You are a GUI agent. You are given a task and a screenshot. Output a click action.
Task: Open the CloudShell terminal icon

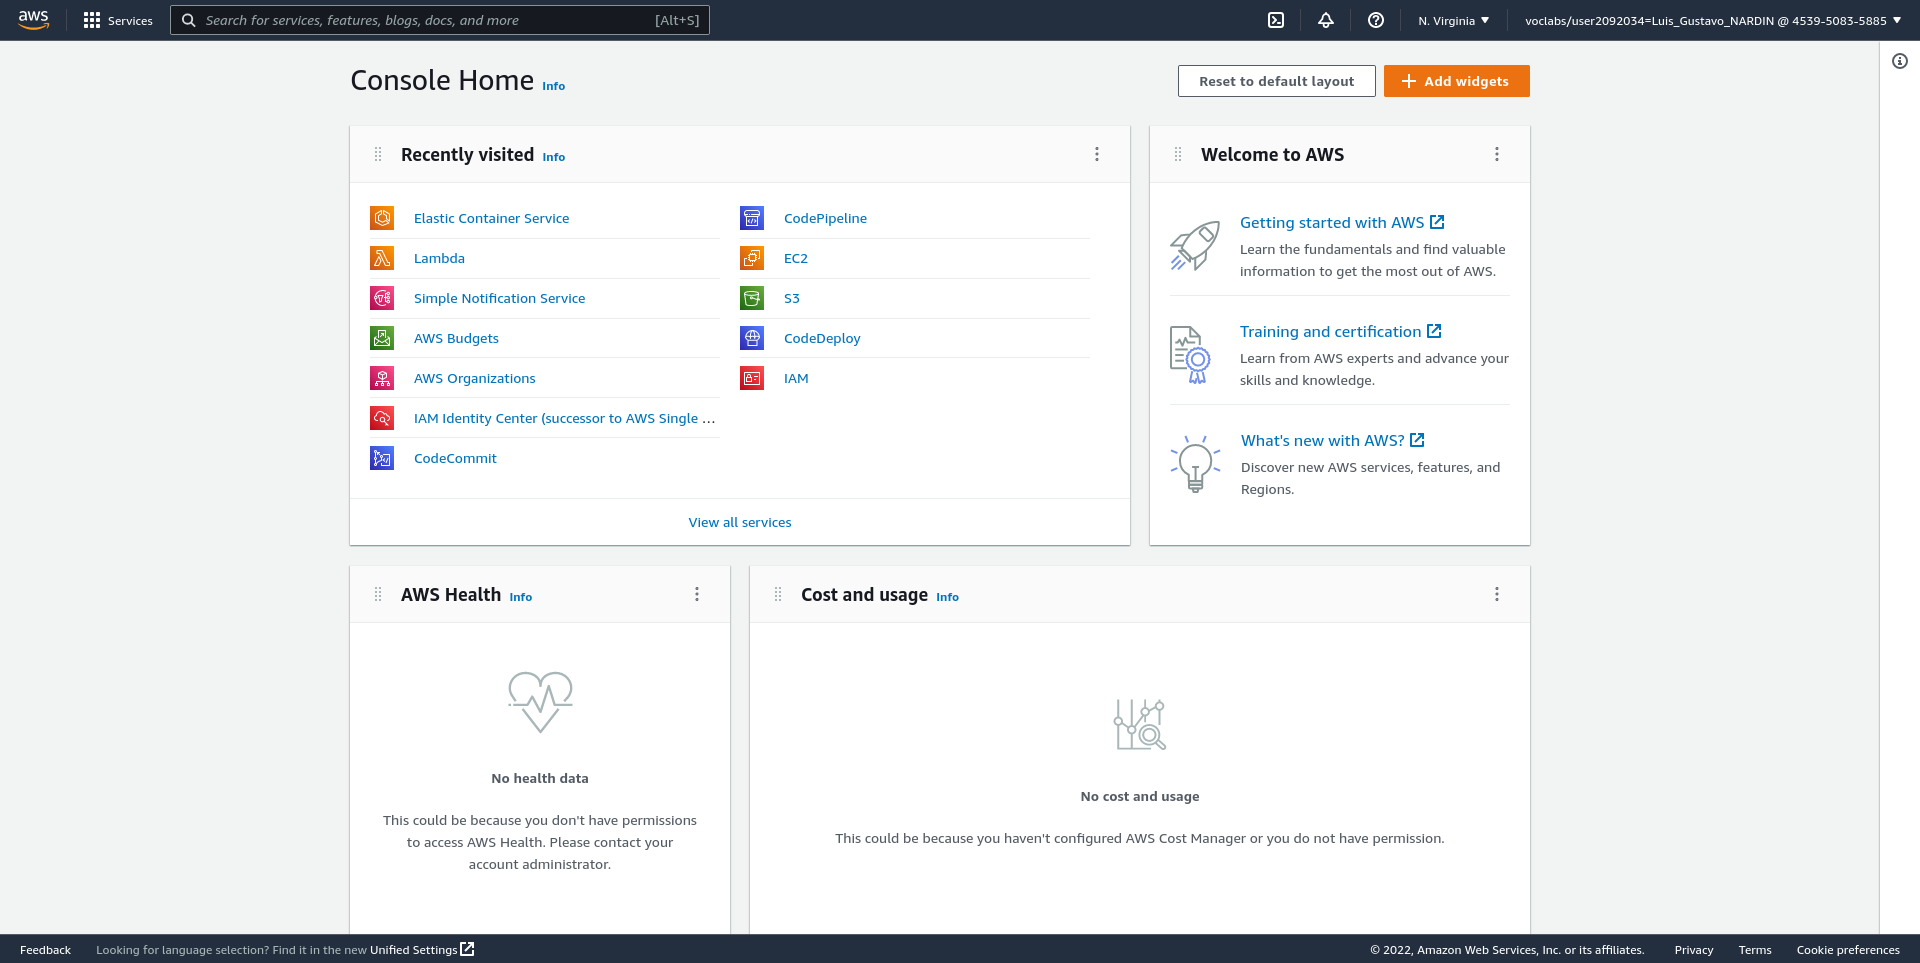1276,20
